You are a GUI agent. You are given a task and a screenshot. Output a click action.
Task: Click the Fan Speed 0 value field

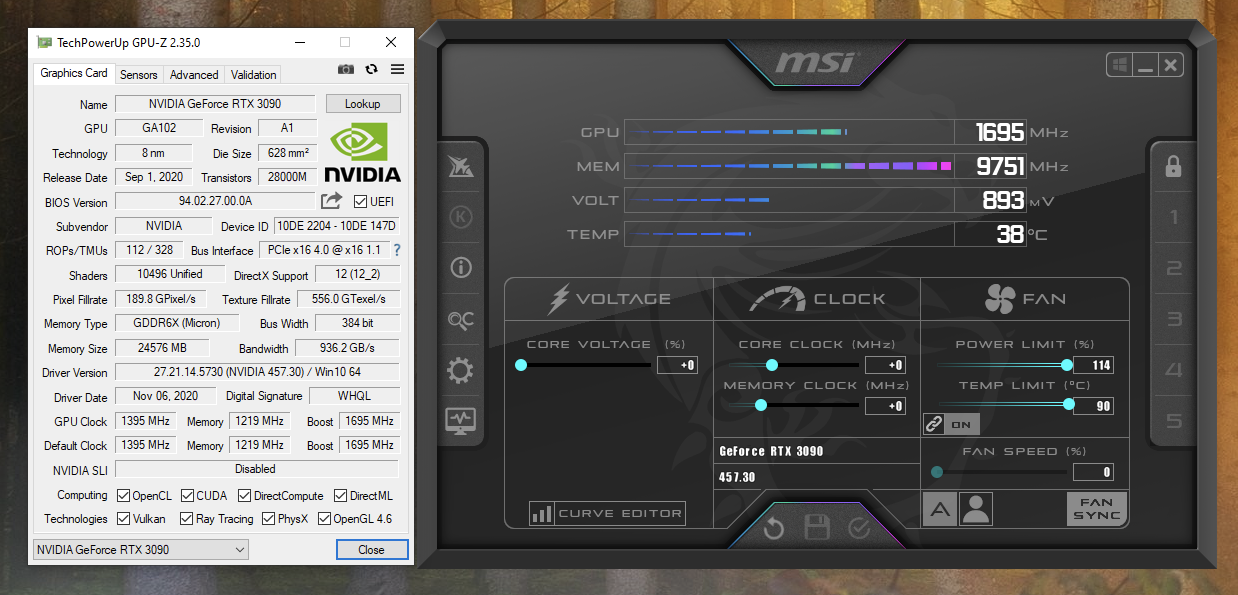click(1093, 472)
